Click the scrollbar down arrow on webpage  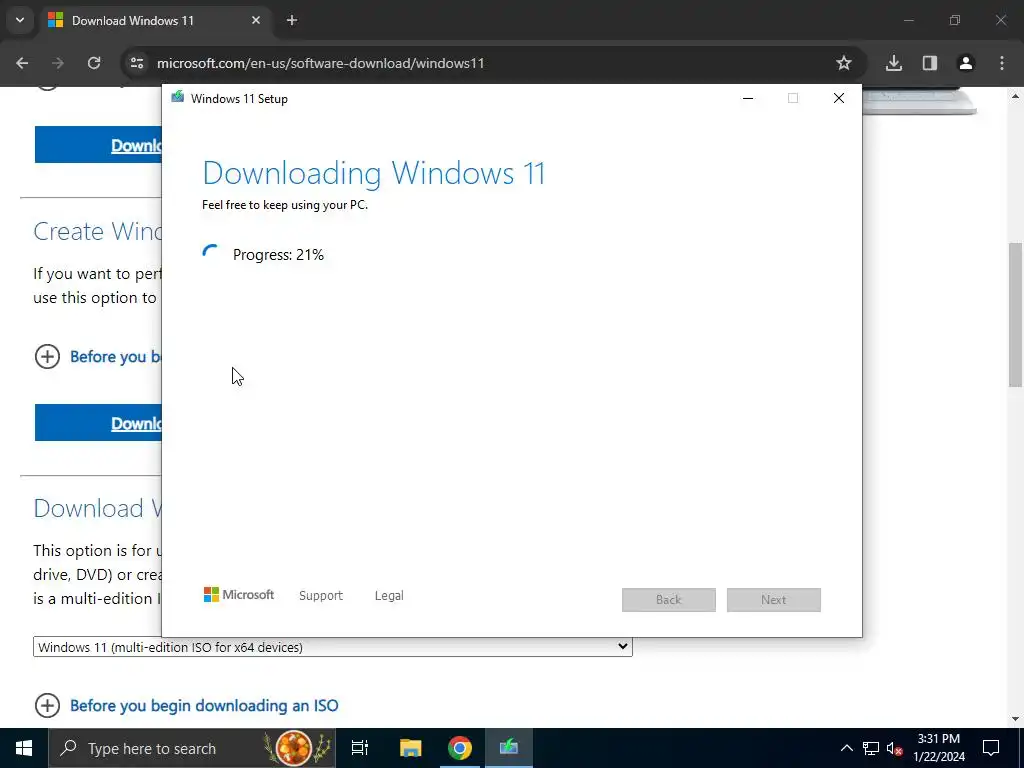click(x=1016, y=719)
